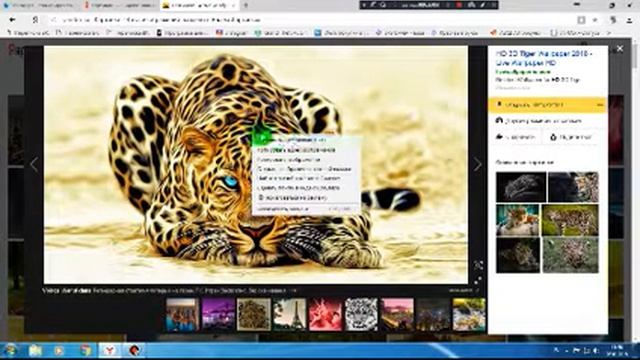Show previous image with left arrow
This screenshot has width=640, height=360.
34,165
